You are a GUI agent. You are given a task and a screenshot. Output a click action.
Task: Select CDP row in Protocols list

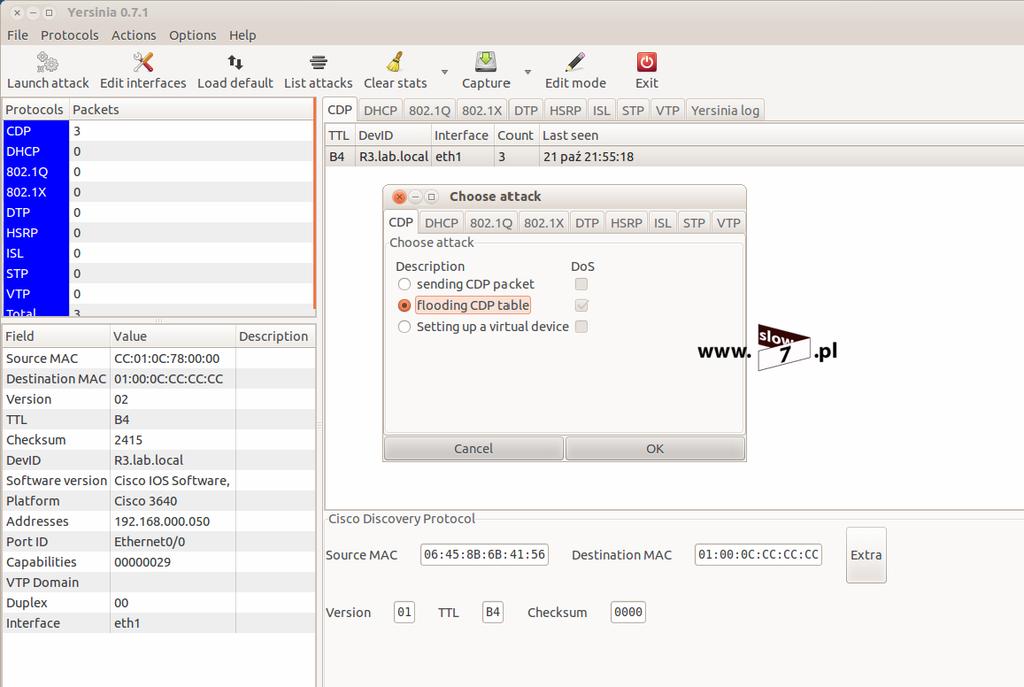coord(159,131)
